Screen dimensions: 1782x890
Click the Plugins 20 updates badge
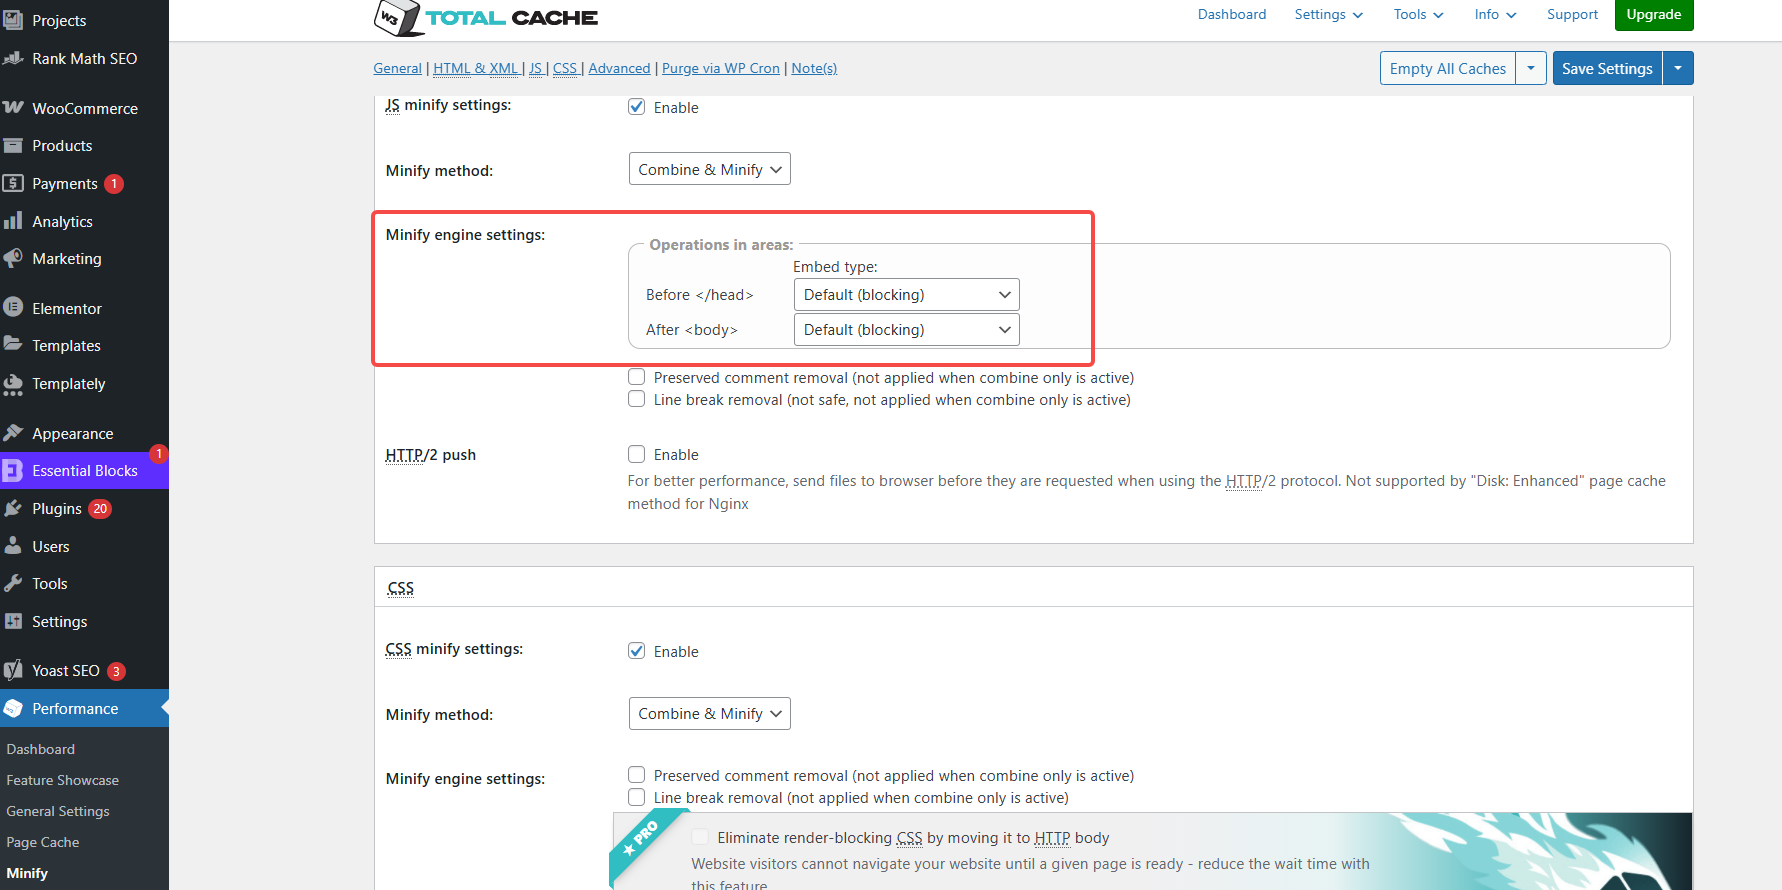pyautogui.click(x=100, y=509)
